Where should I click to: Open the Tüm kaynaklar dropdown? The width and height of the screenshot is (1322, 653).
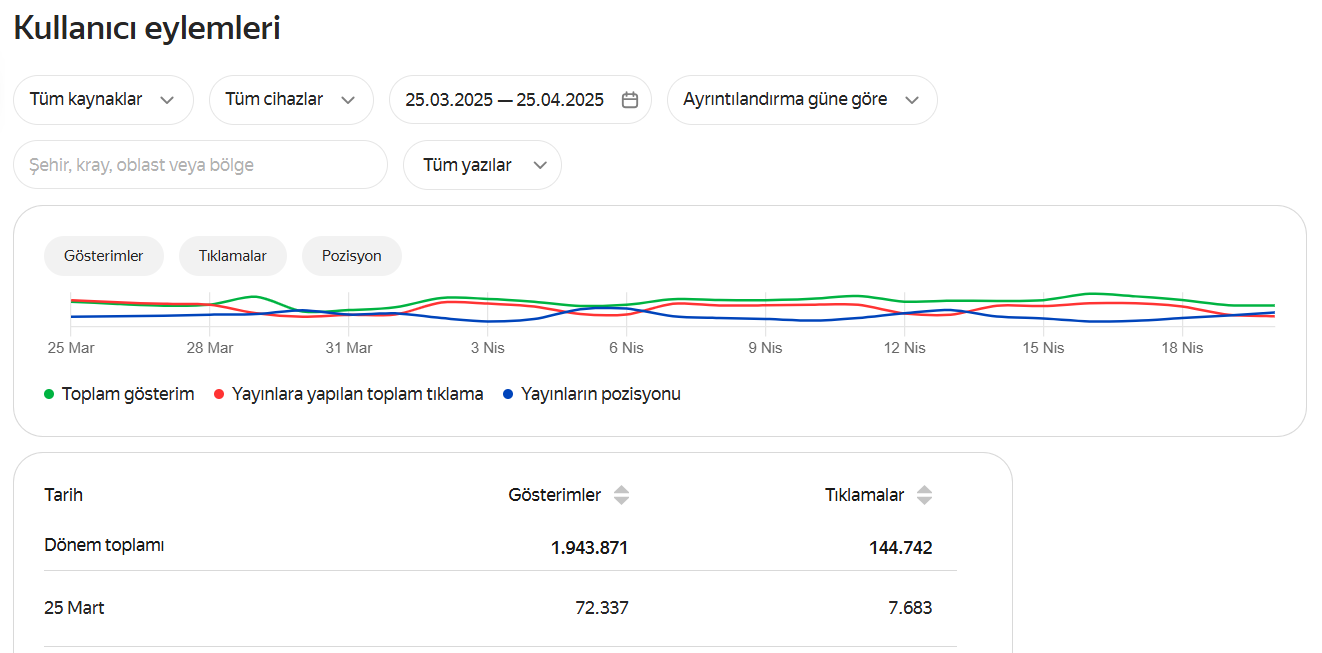(x=102, y=100)
